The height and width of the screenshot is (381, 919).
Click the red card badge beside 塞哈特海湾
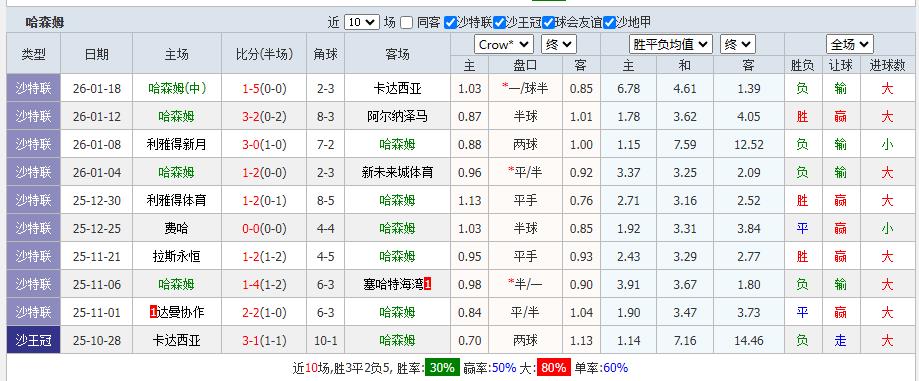point(428,284)
